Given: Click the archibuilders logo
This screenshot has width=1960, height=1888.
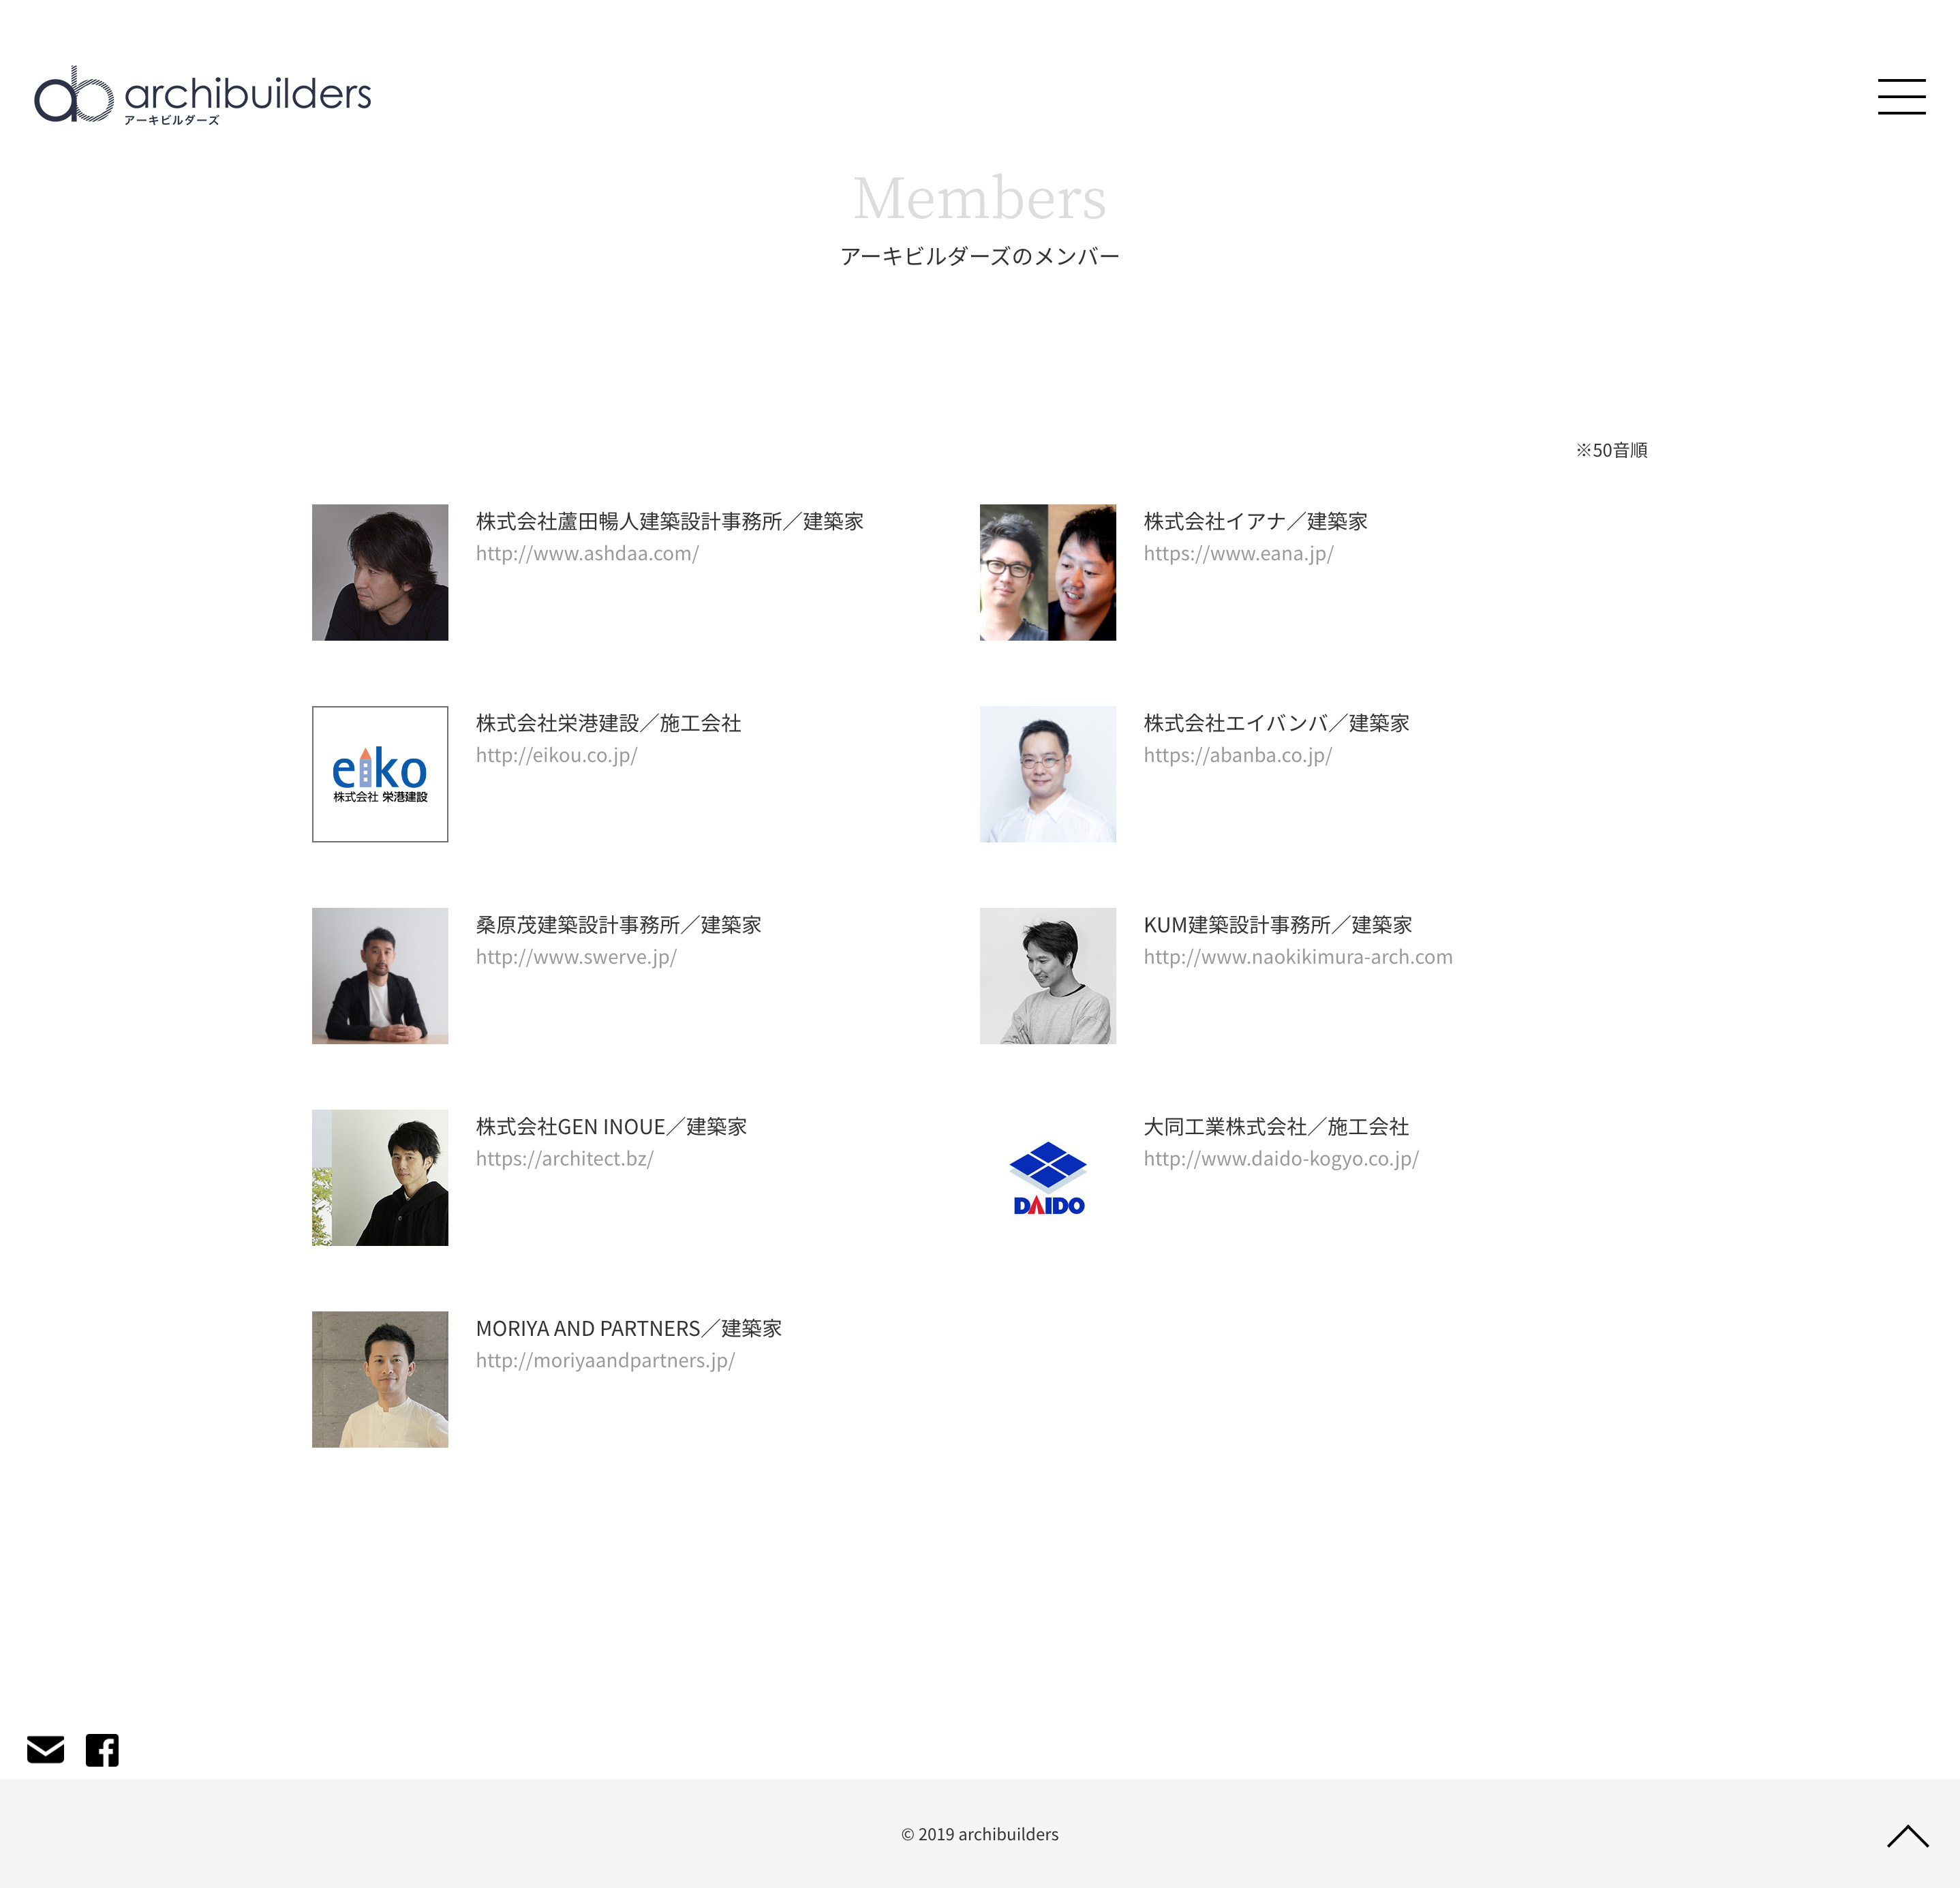Looking at the screenshot, I should pos(203,95).
